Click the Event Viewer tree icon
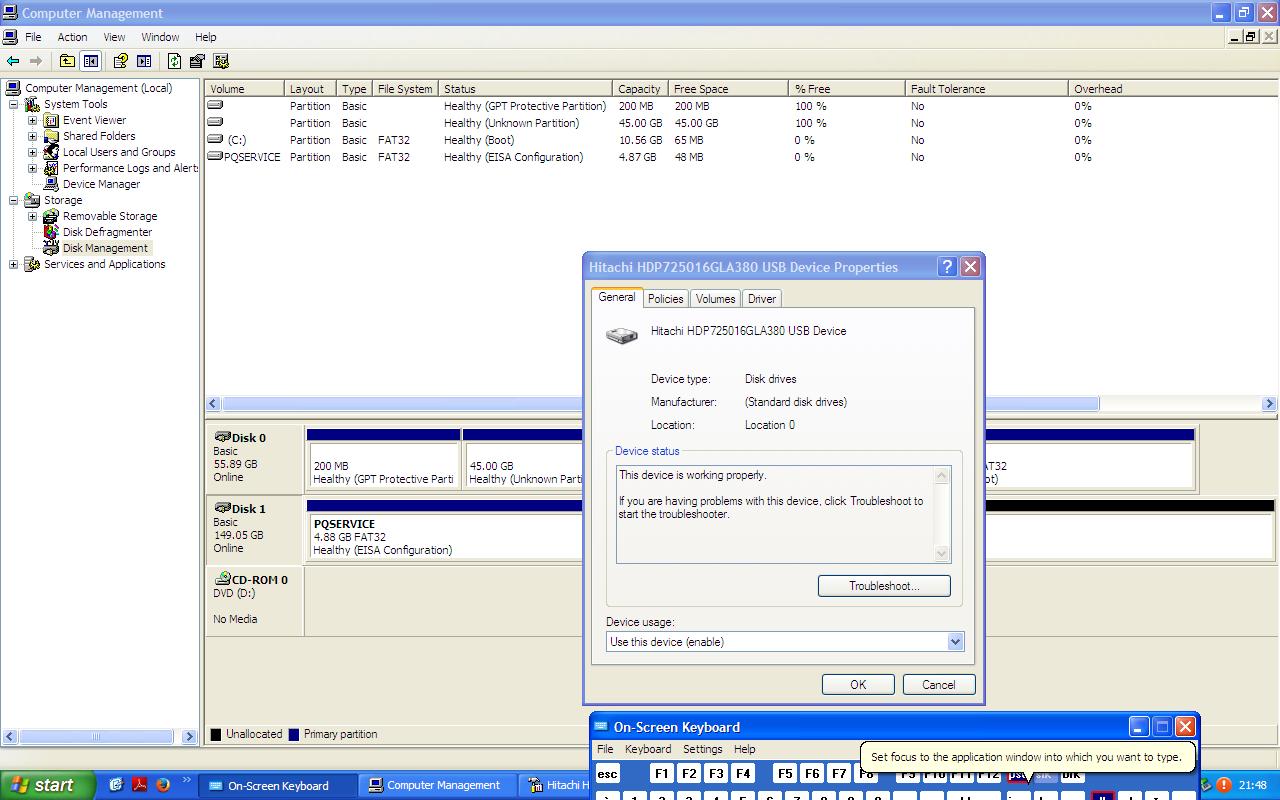Image resolution: width=1280 pixels, height=800 pixels. click(x=51, y=120)
